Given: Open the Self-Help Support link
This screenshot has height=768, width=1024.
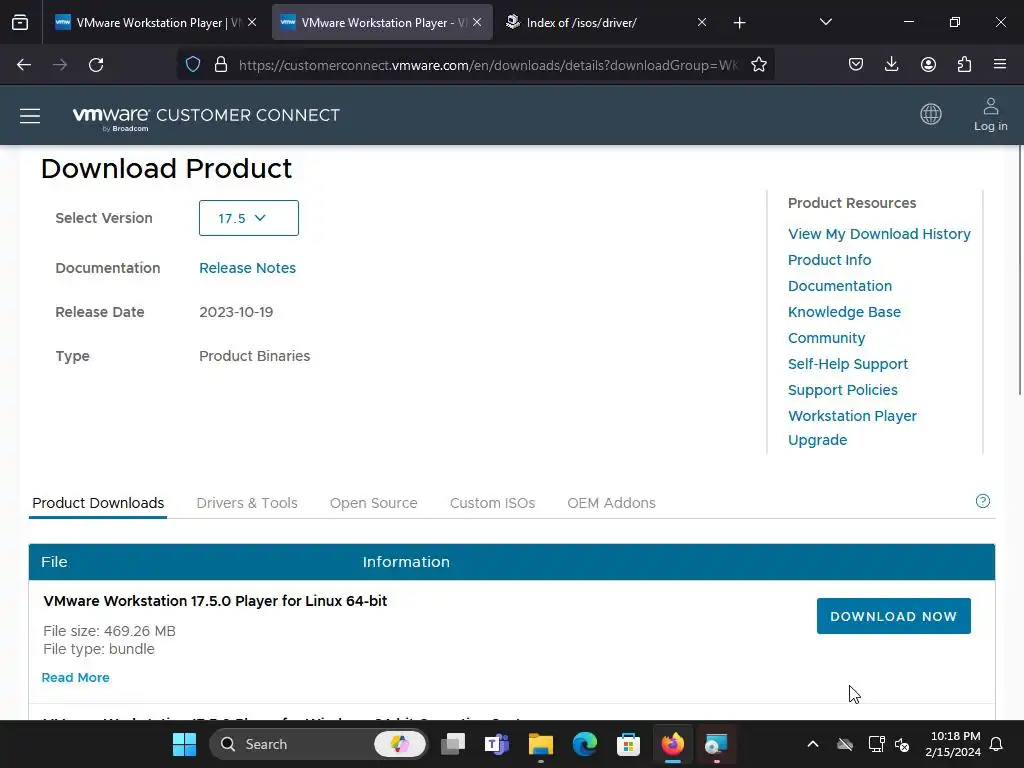Looking at the screenshot, I should point(848,364).
